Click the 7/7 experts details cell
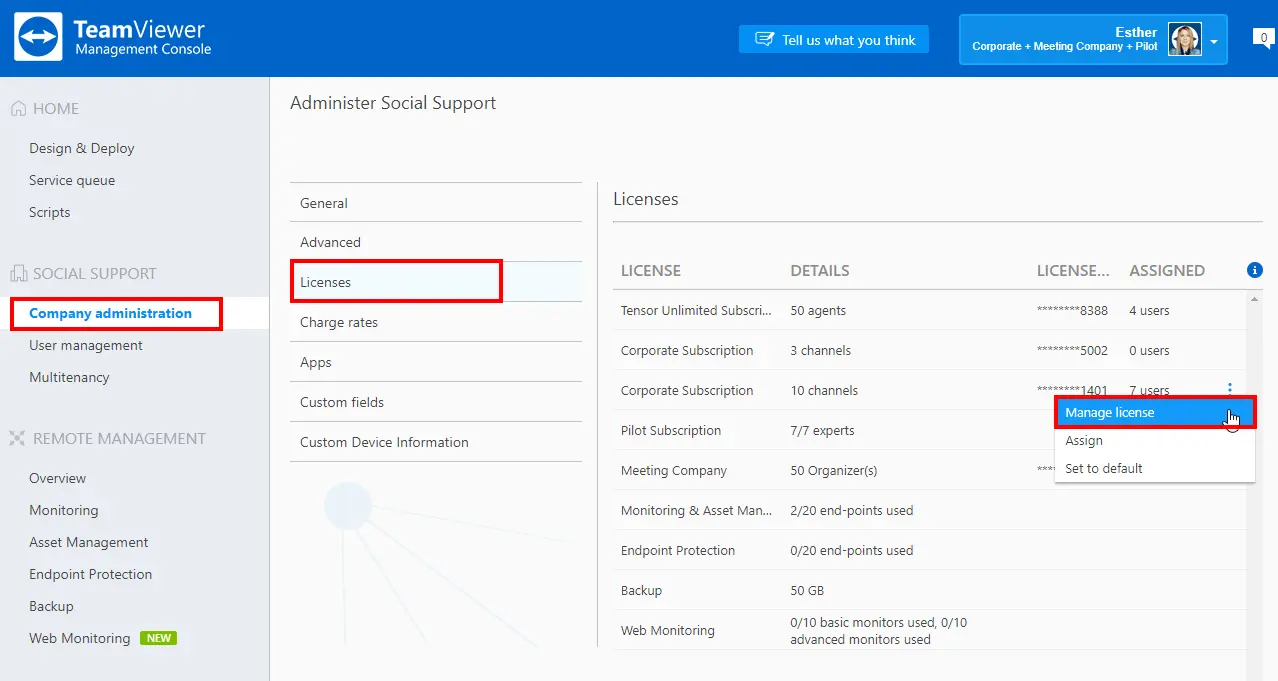 [x=822, y=430]
